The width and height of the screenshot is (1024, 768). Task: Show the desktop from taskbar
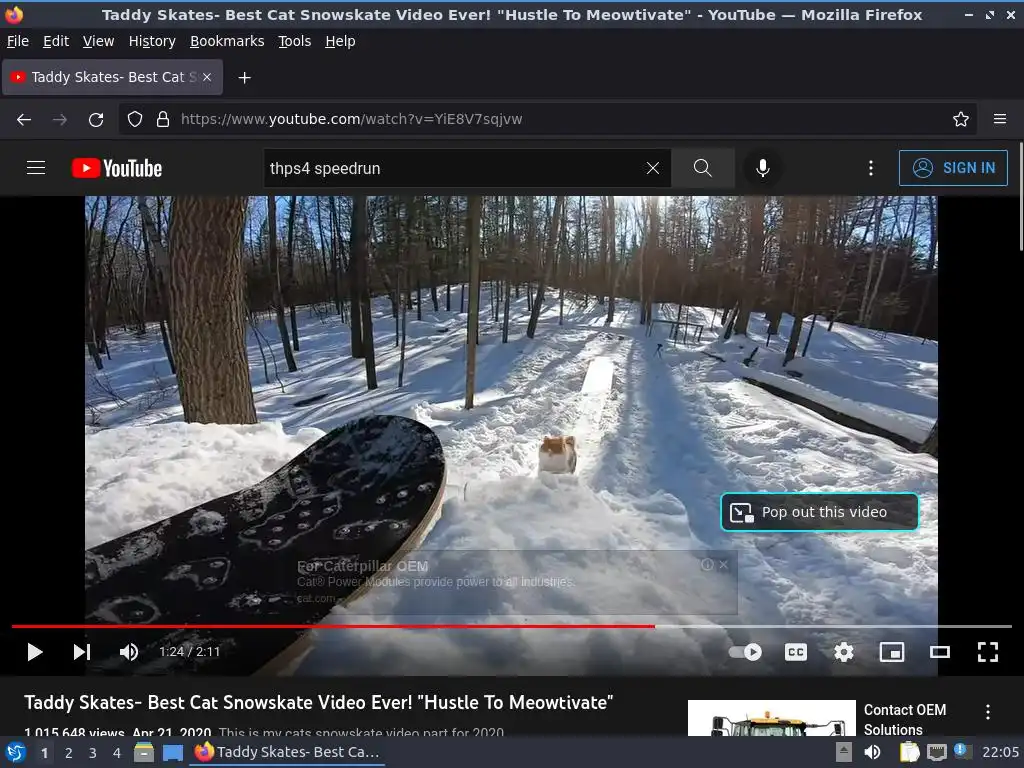click(173, 752)
